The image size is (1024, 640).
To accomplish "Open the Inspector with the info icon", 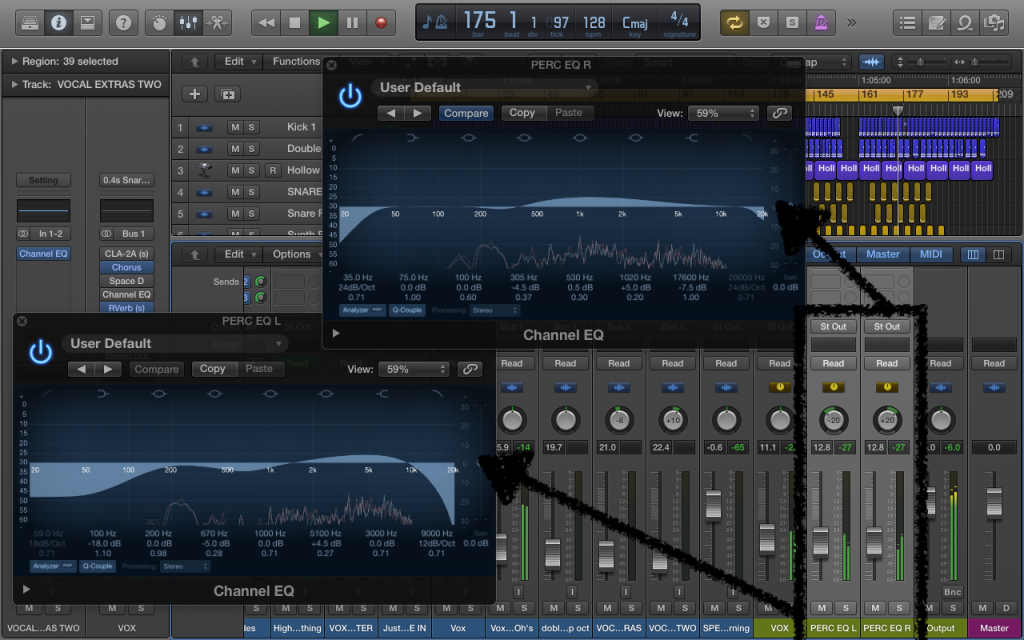I will (x=58, y=21).
